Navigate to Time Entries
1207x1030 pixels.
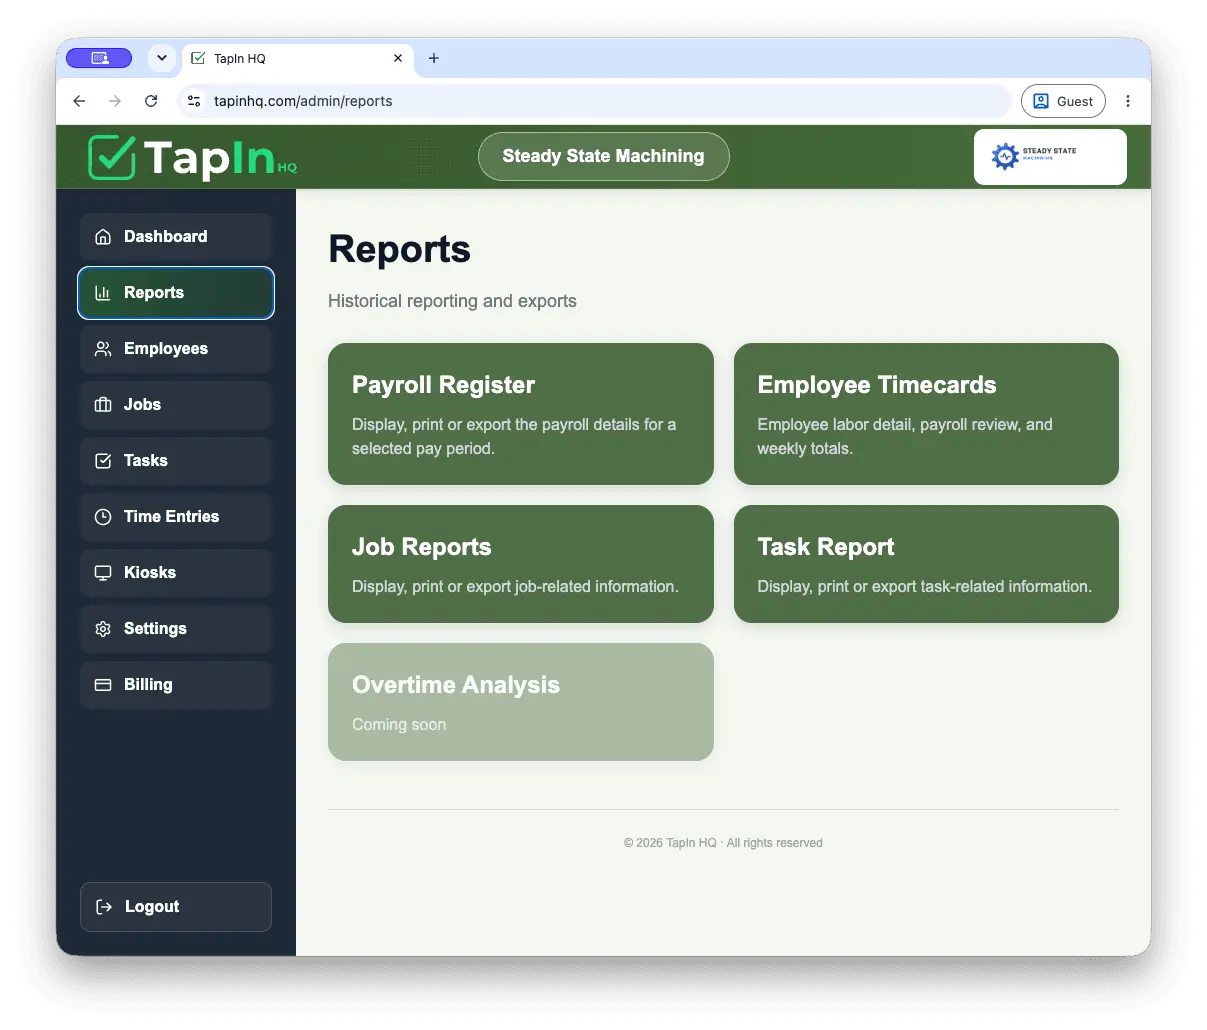(x=176, y=517)
